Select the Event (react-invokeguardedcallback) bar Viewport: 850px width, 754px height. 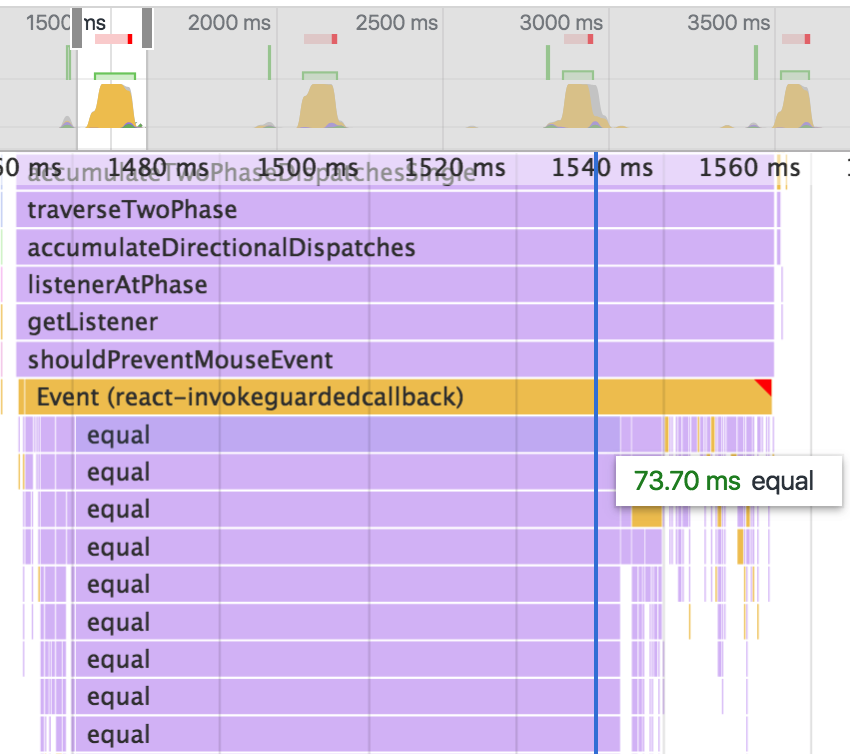tap(300, 397)
